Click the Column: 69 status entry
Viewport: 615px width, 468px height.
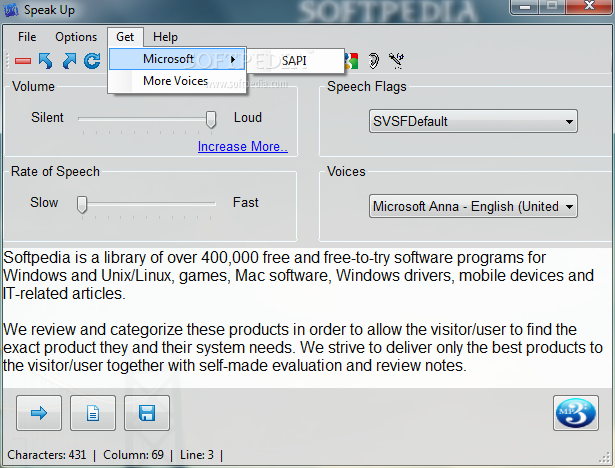[133, 455]
